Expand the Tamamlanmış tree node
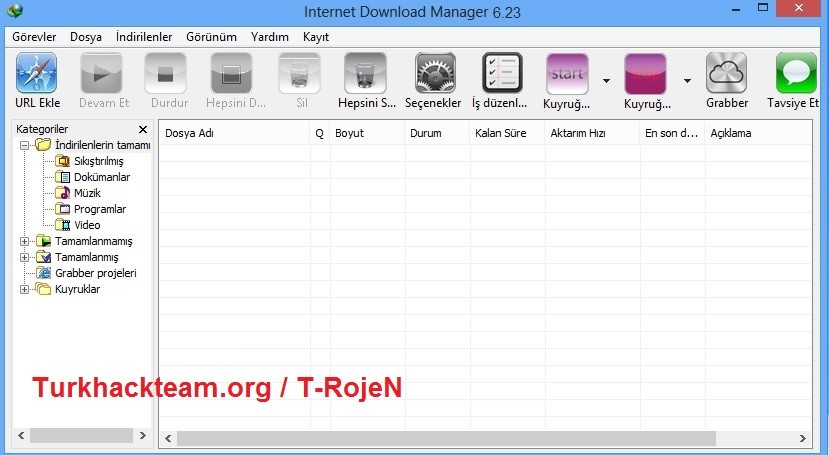This screenshot has width=829, height=455. tap(24, 257)
